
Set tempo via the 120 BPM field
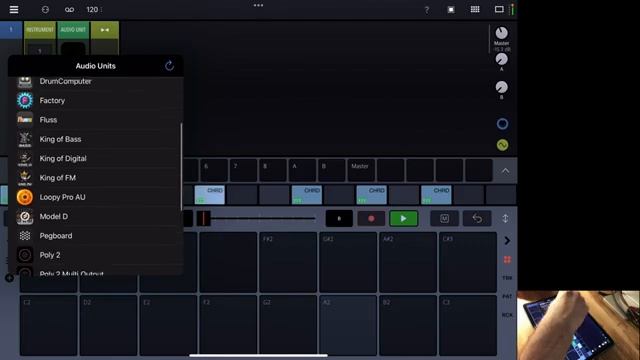(93, 9)
